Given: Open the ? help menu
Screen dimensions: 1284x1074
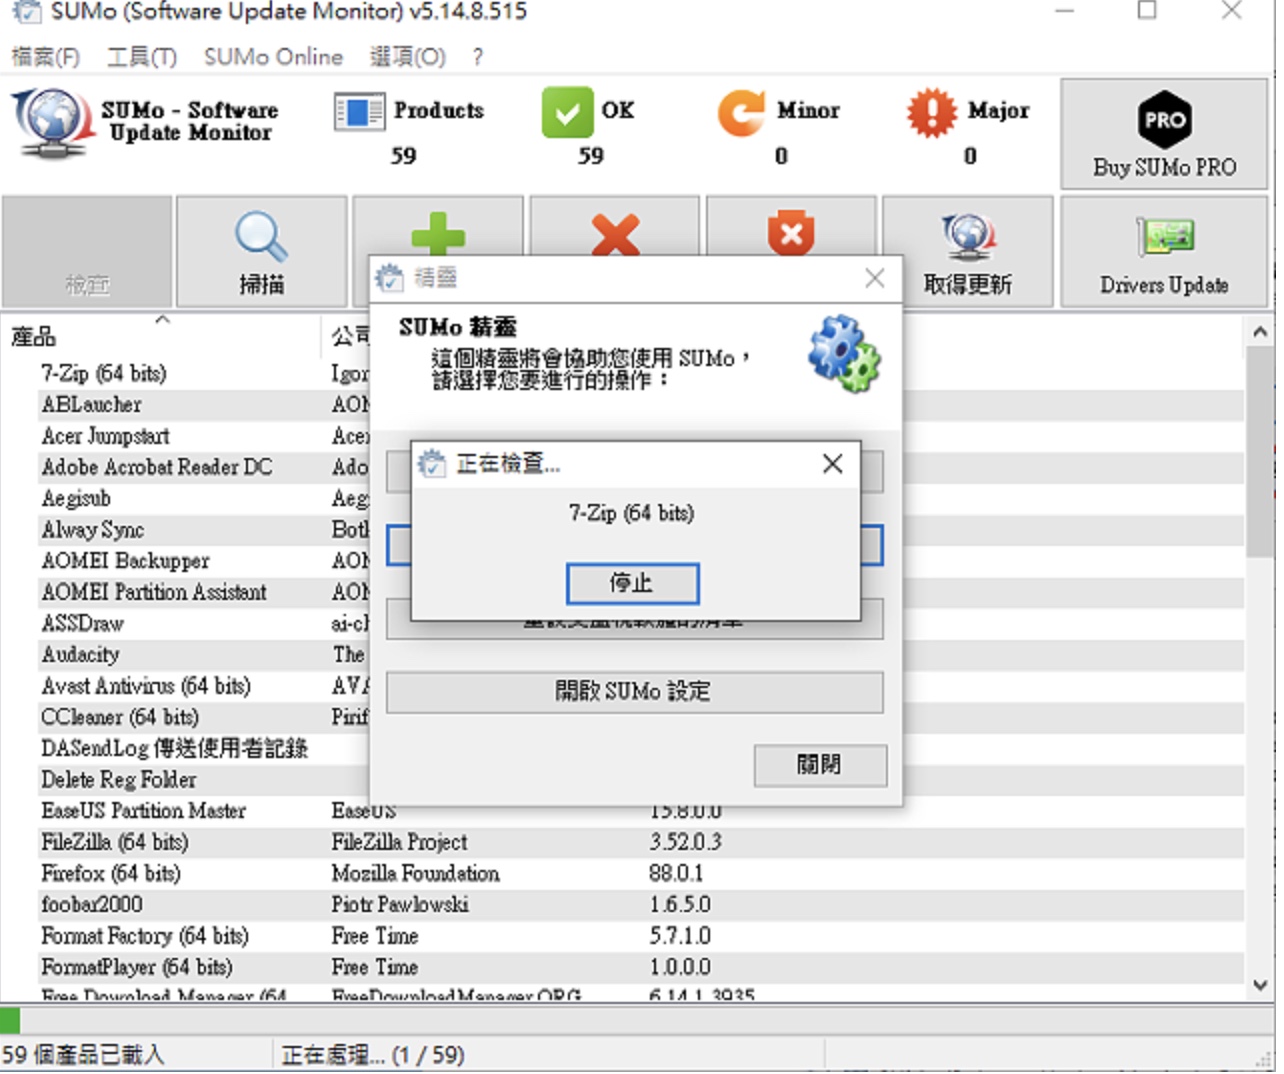Looking at the screenshot, I should 478,57.
